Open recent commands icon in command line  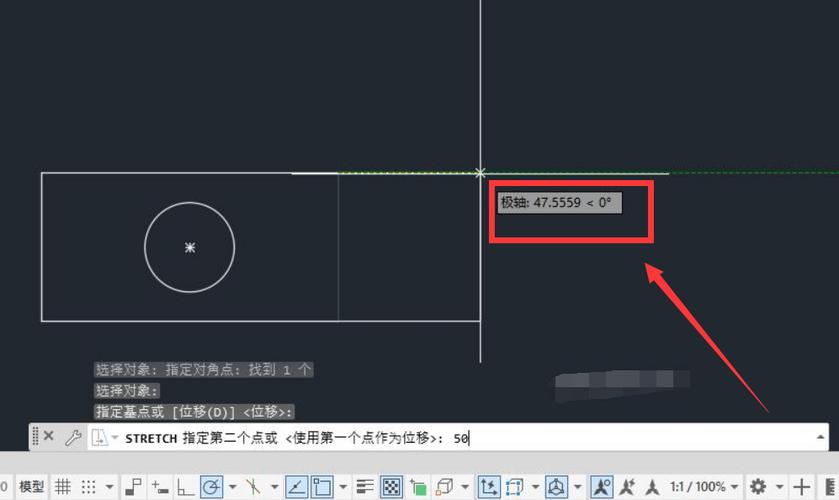pos(100,437)
